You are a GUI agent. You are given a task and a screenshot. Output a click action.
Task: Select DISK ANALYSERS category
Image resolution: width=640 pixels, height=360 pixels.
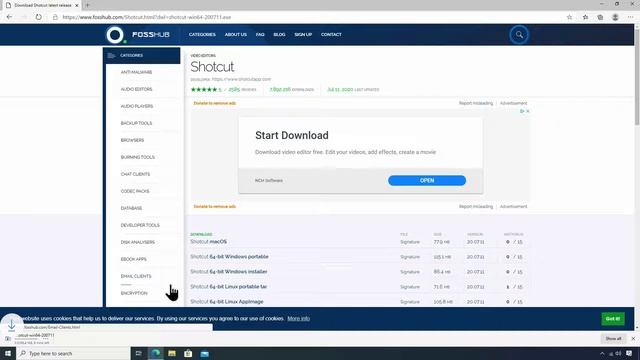click(138, 242)
